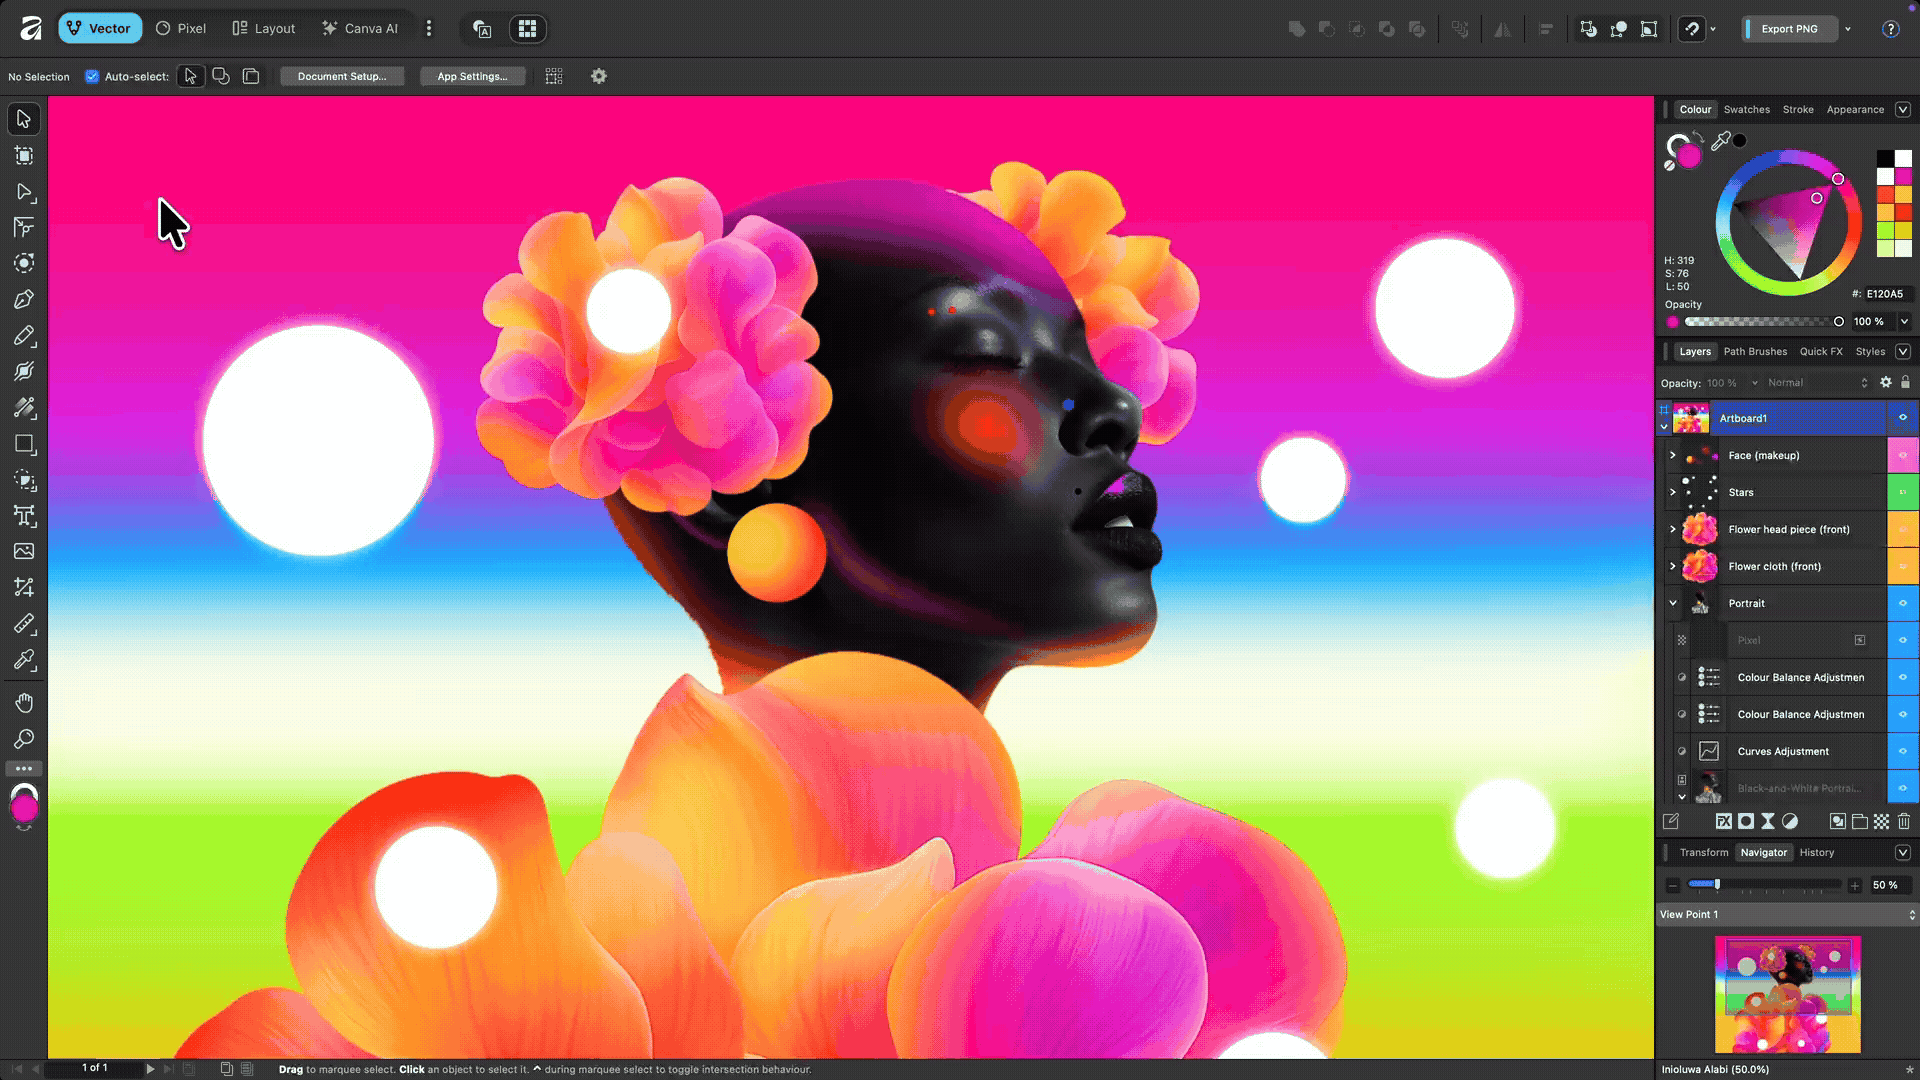Select the Node tool in the toolbar
Viewport: 1920px width, 1080px height.
coord(24,192)
